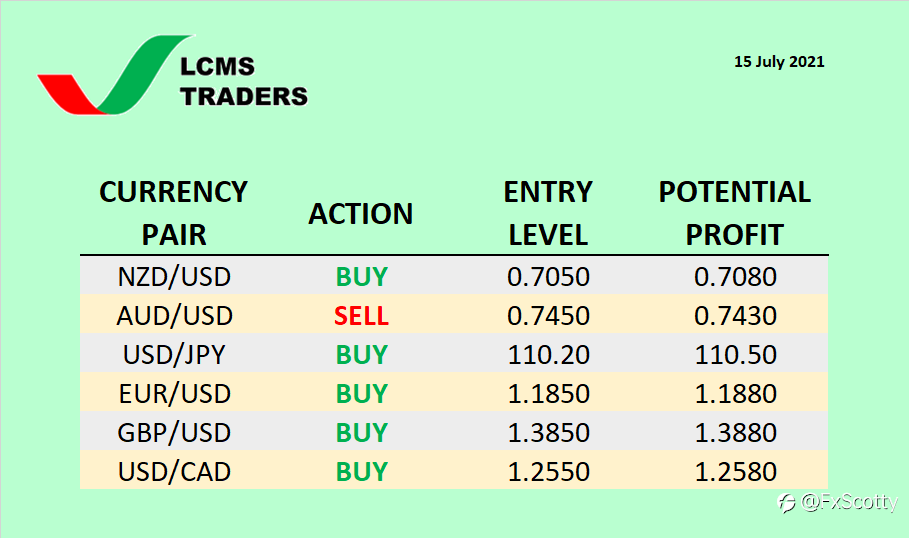Select the USD/CAD currency pair cell
Image resolution: width=909 pixels, height=538 pixels.
tap(174, 472)
